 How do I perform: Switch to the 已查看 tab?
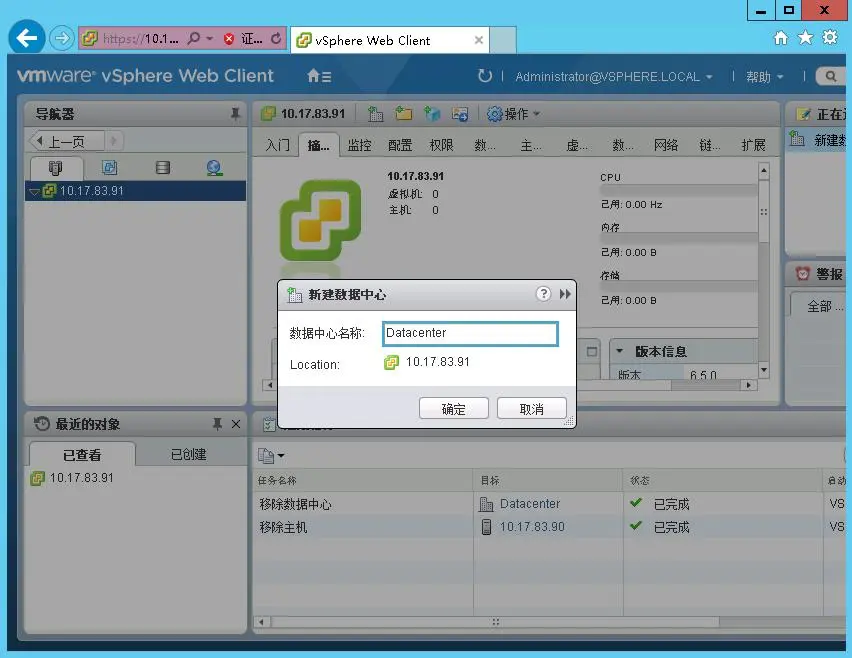tap(82, 454)
